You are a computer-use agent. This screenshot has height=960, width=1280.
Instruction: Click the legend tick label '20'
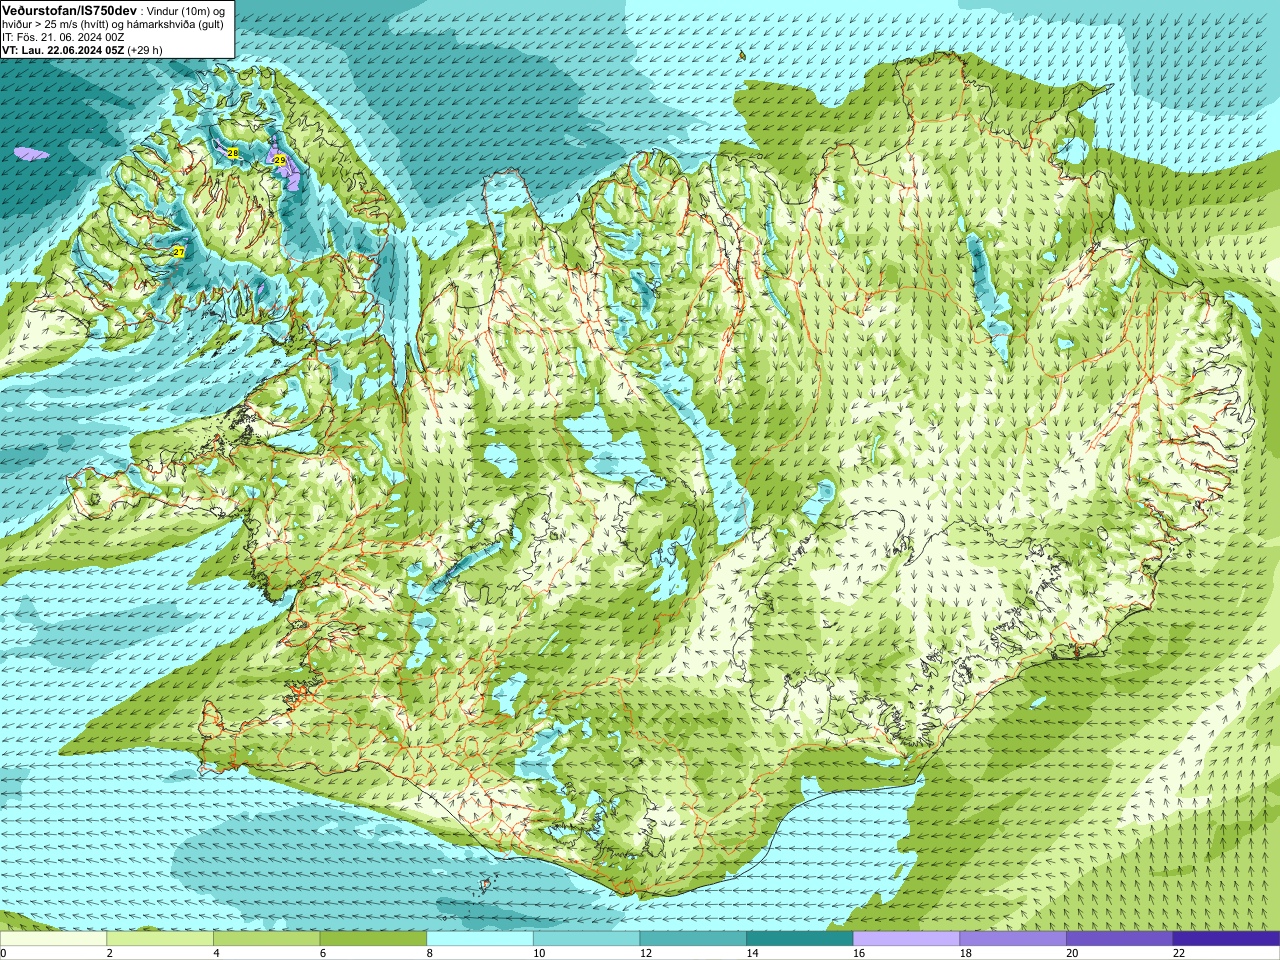tap(1072, 954)
